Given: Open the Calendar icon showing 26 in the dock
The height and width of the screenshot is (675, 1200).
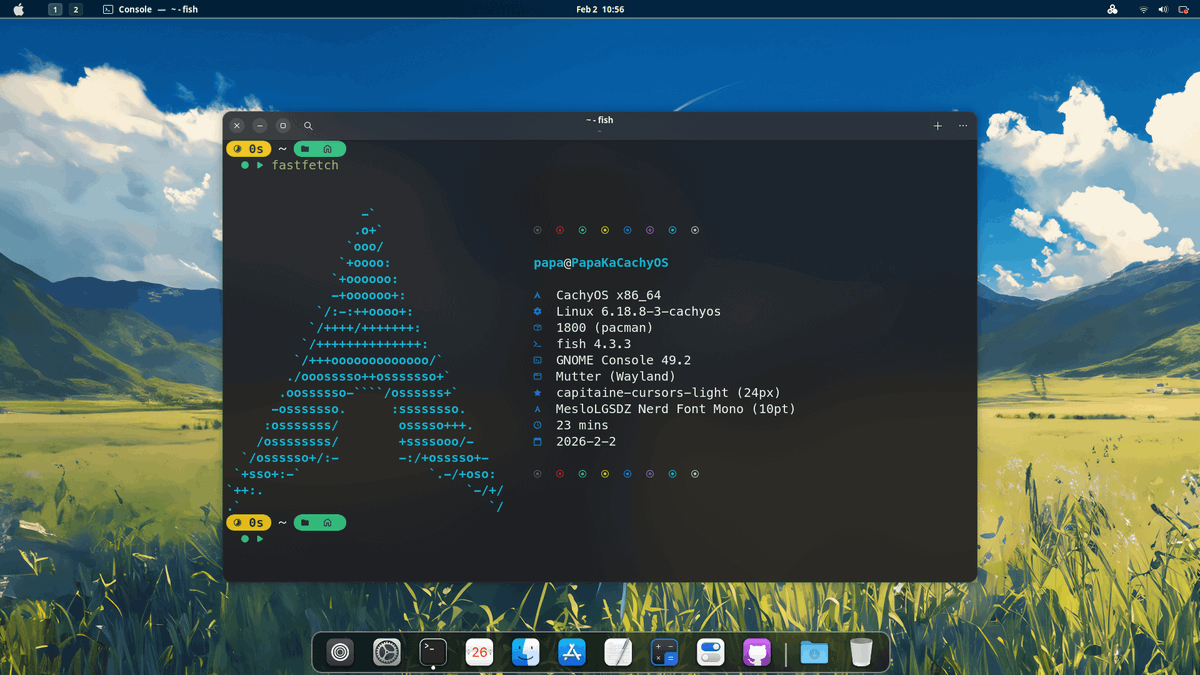Looking at the screenshot, I should [480, 653].
